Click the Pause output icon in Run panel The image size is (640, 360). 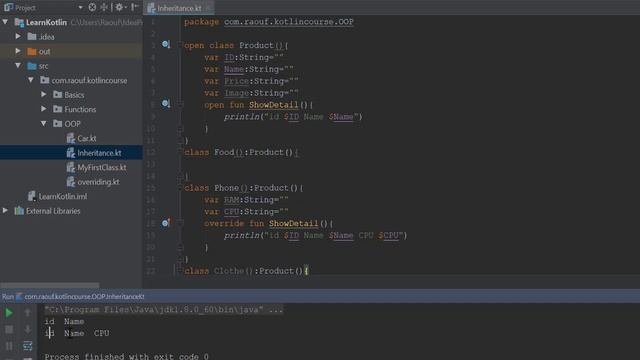[x=9, y=346]
